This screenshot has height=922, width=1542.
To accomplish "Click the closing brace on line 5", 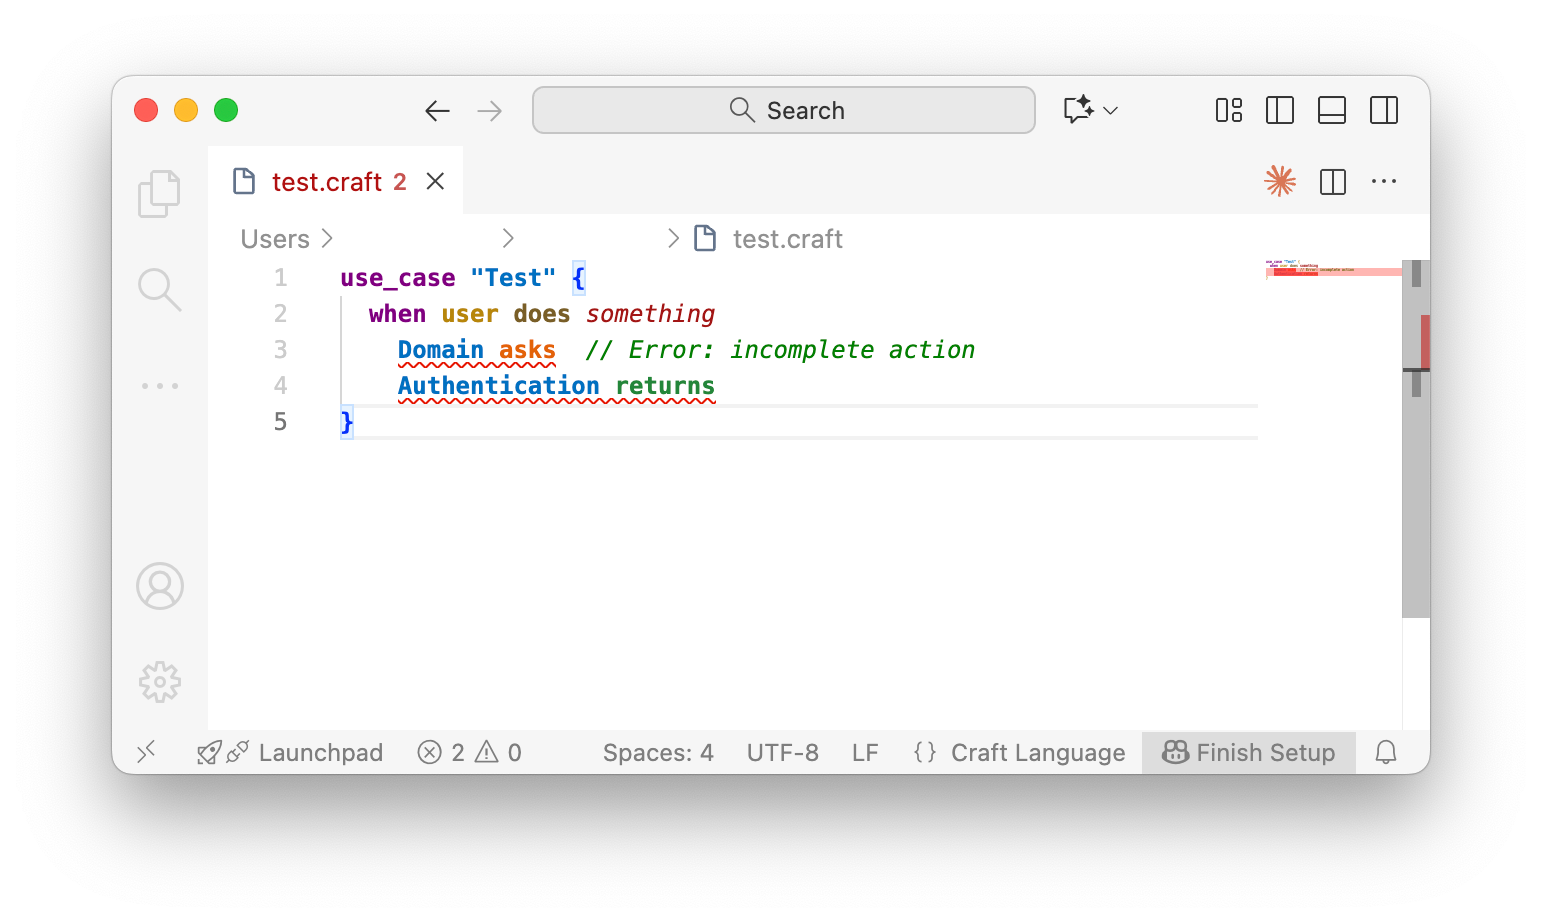I will pos(347,422).
